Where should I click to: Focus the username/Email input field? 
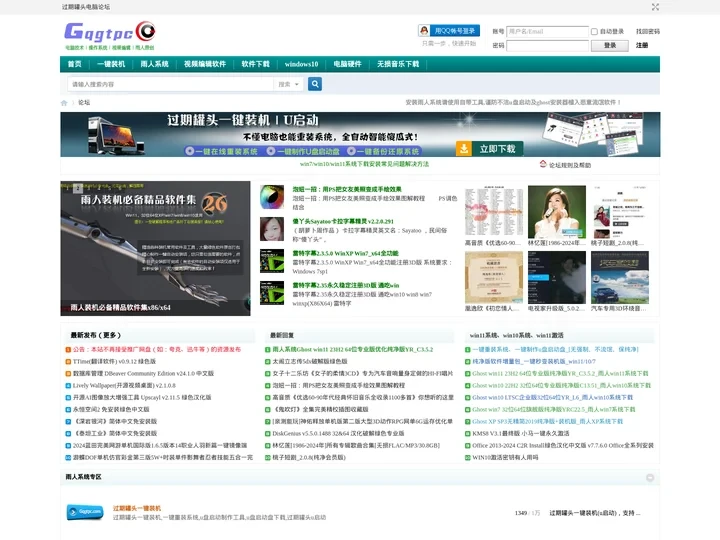tap(547, 32)
